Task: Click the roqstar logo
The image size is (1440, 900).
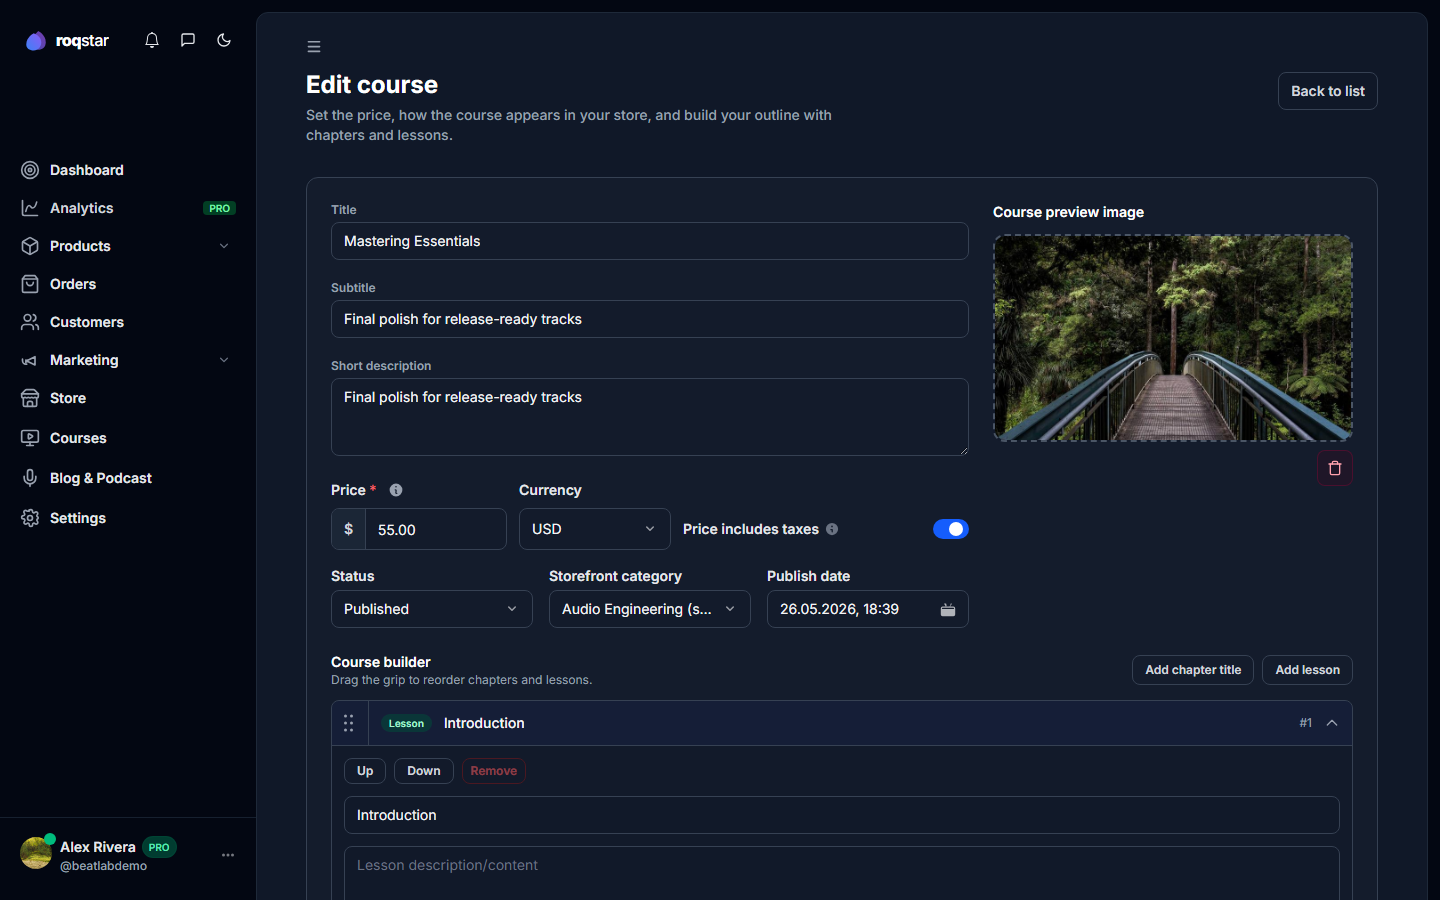Action: click(x=67, y=41)
